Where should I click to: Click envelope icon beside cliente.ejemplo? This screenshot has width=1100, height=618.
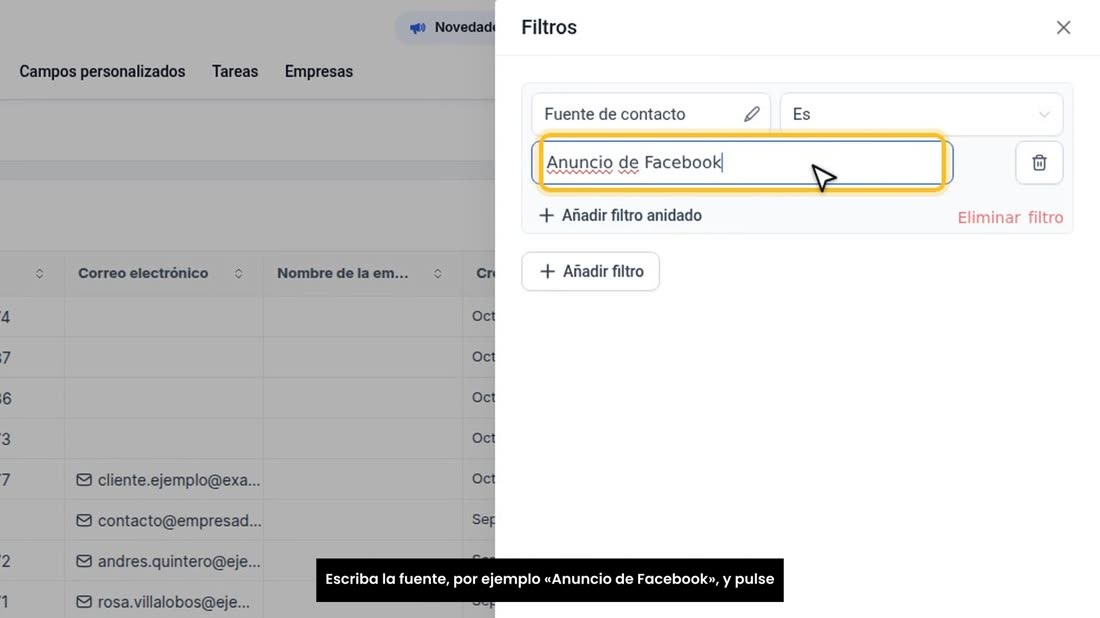click(84, 480)
